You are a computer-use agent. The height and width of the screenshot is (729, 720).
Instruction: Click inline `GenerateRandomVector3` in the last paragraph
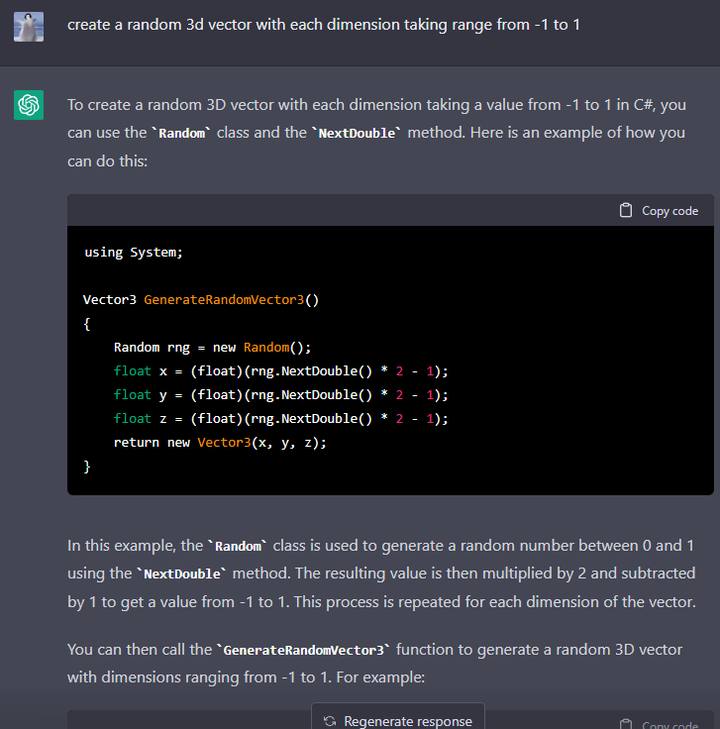(301, 650)
